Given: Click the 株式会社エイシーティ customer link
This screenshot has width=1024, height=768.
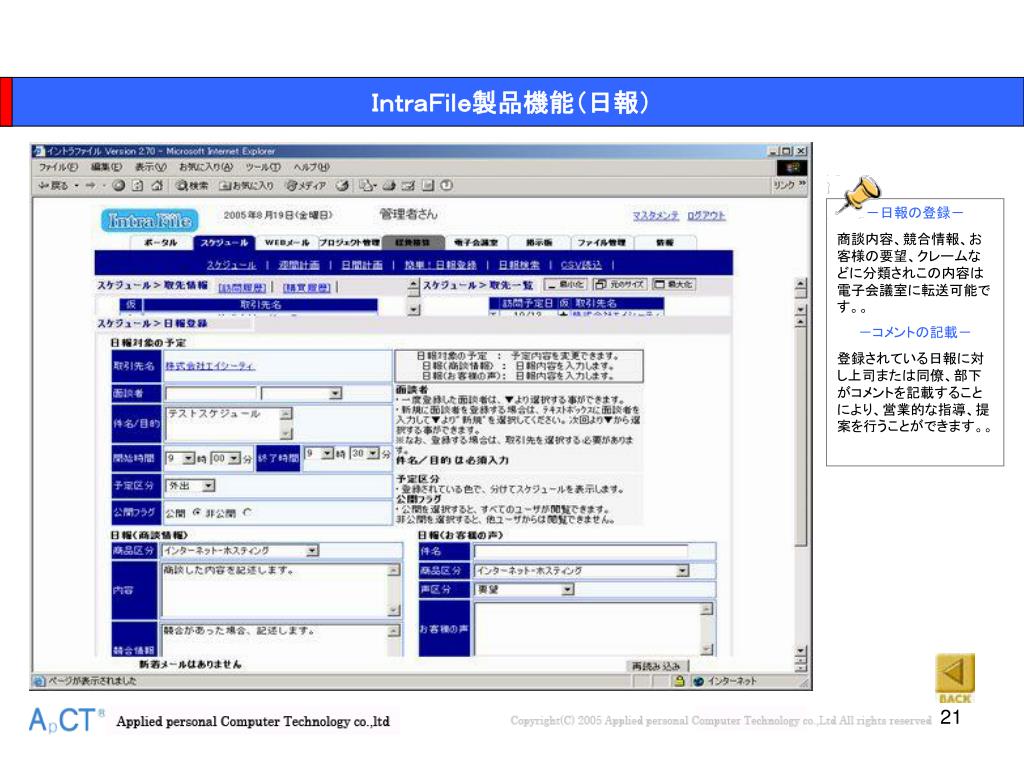Looking at the screenshot, I should click(x=210, y=366).
